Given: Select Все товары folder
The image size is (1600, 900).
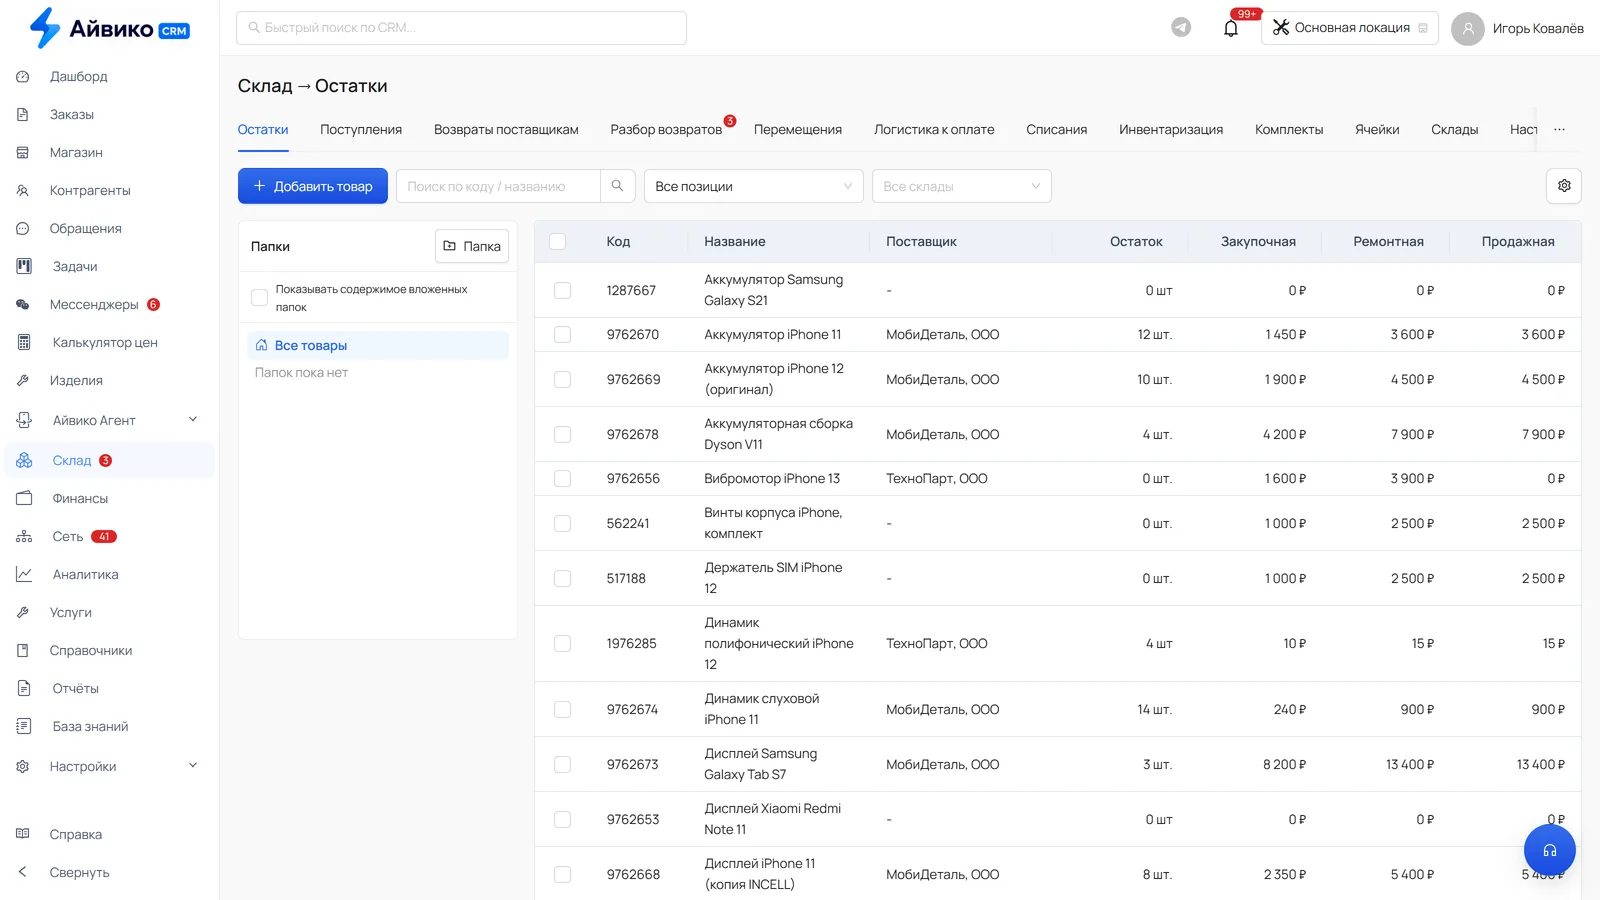Looking at the screenshot, I should (377, 345).
